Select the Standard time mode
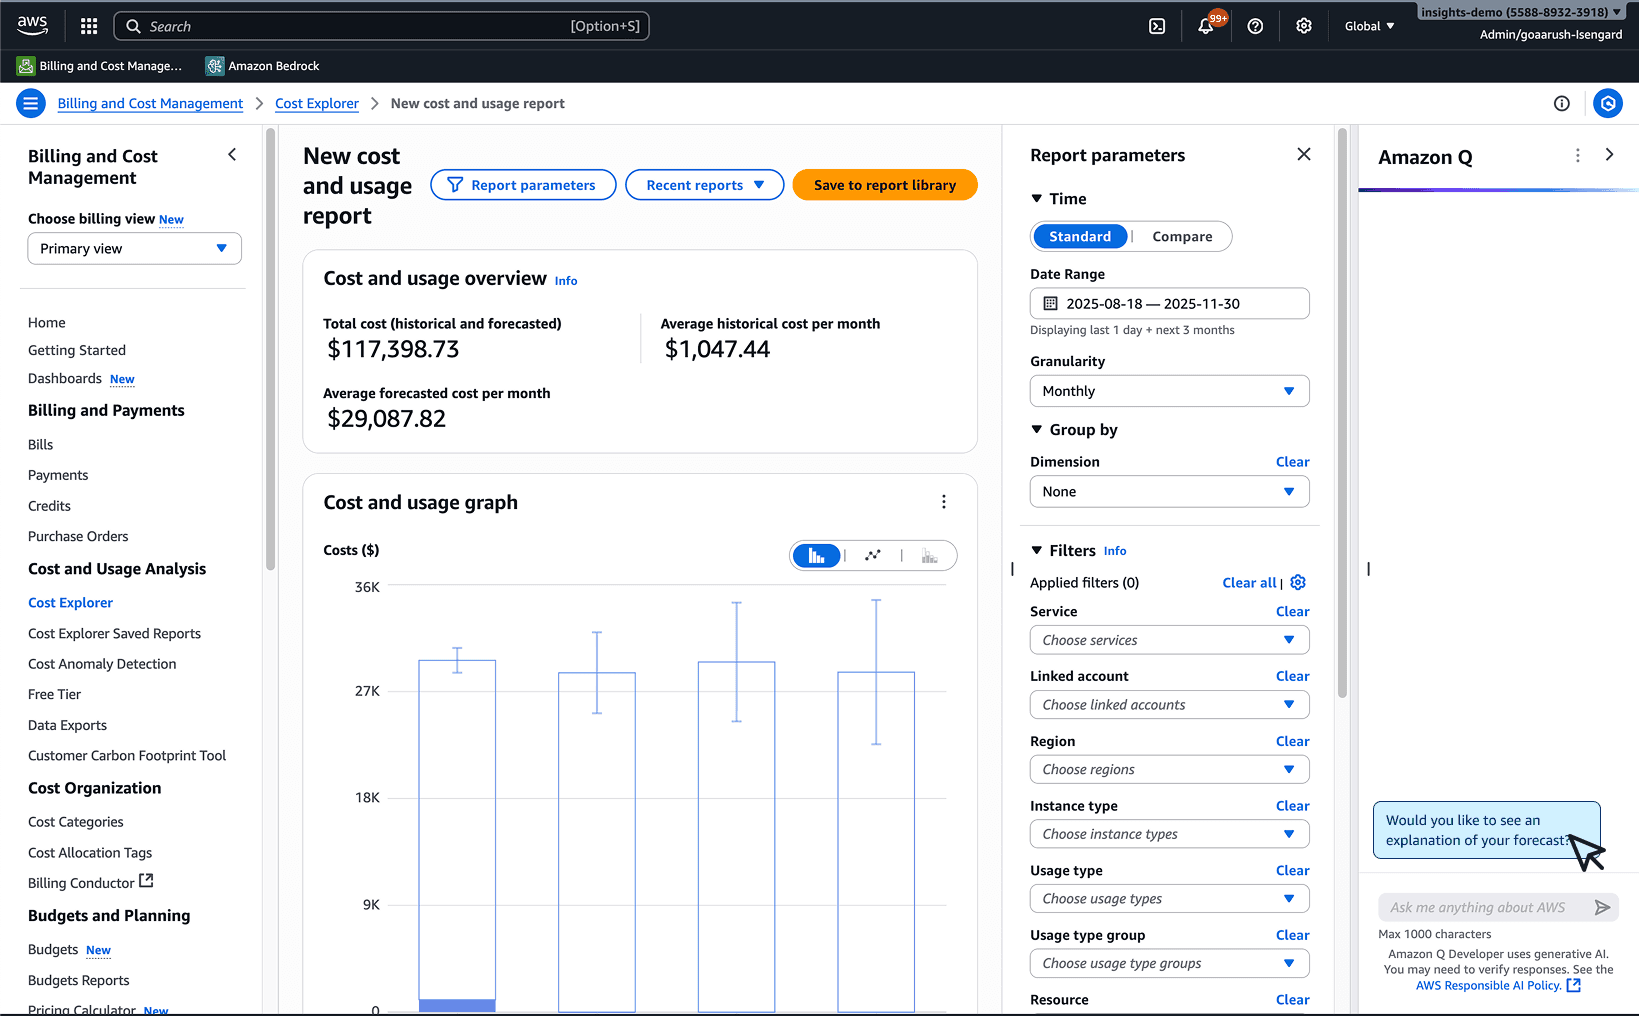The width and height of the screenshot is (1639, 1016). [1079, 237]
